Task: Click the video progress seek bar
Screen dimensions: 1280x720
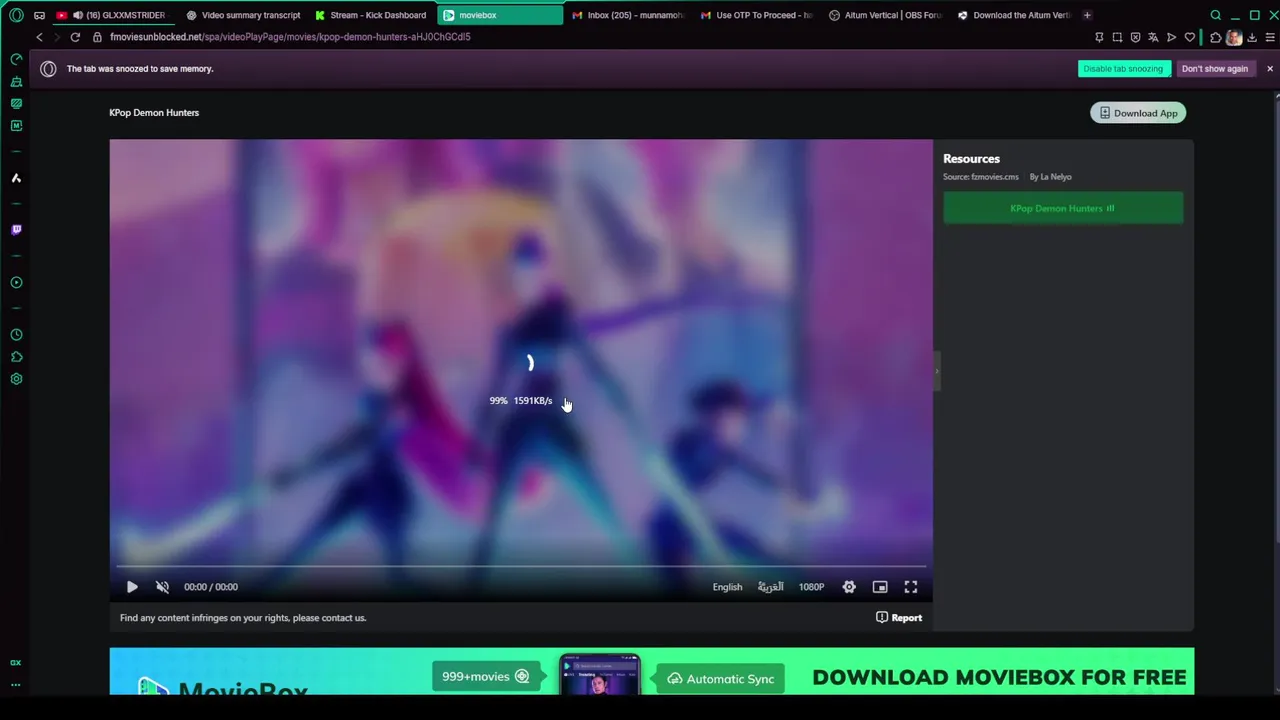Action: [x=521, y=566]
